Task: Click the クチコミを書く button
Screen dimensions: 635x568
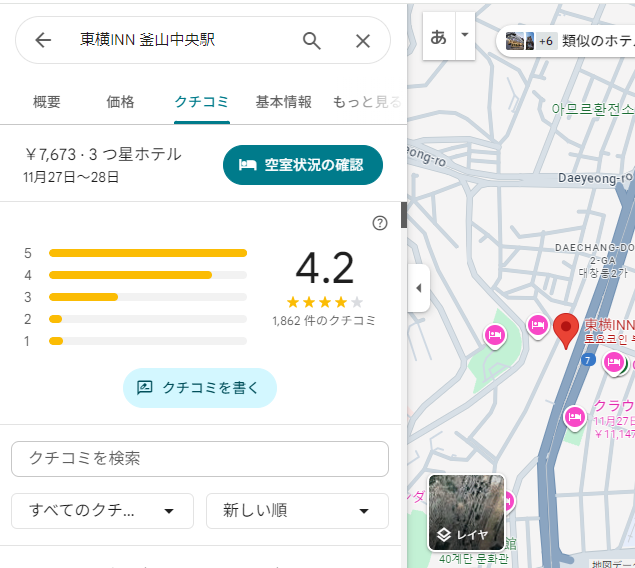Action: coord(199,388)
